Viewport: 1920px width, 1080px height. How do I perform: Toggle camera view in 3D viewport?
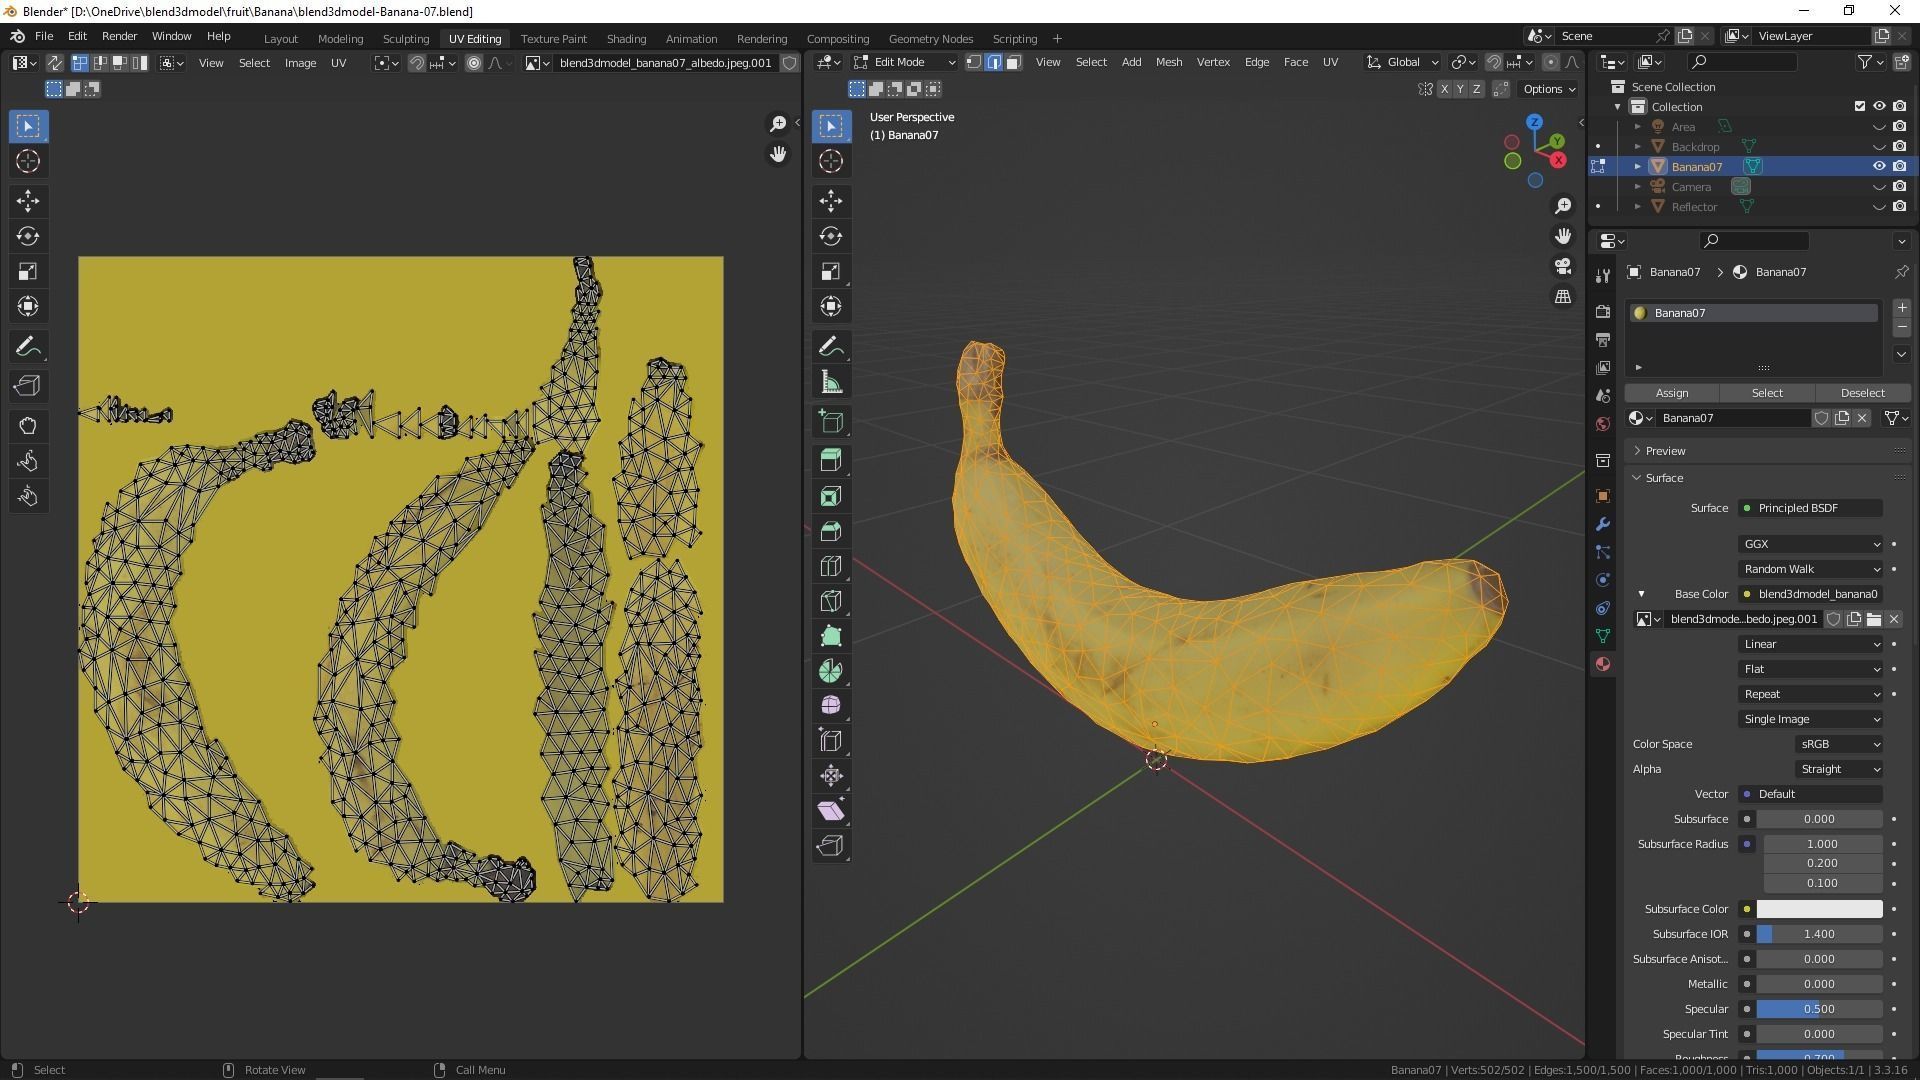1563,266
